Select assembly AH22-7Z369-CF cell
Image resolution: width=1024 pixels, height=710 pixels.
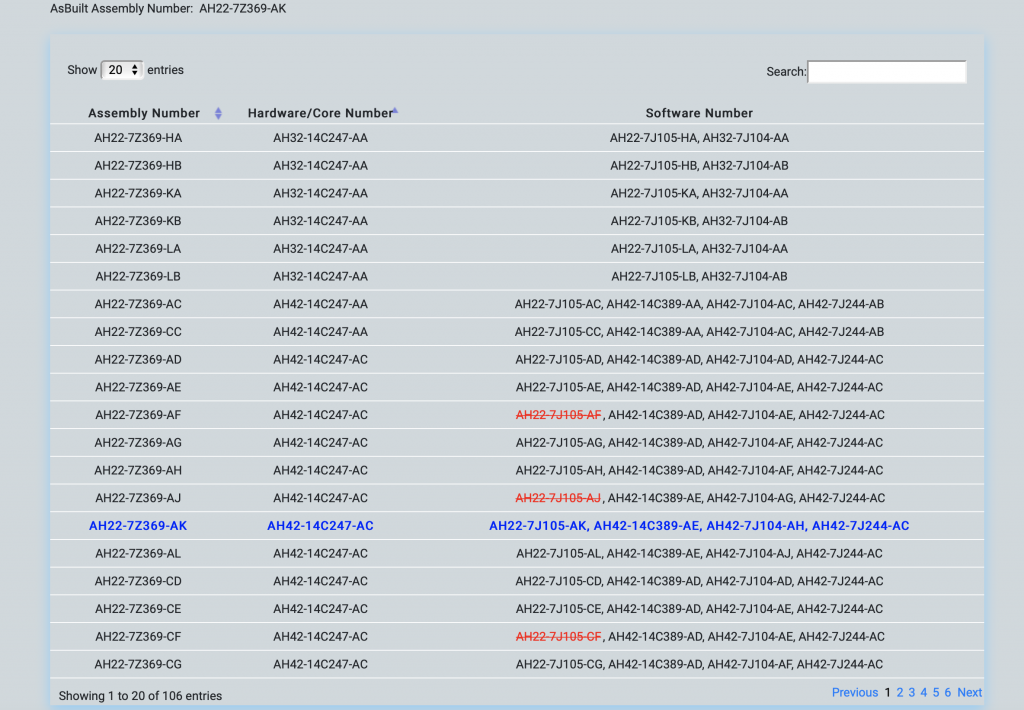[138, 636]
